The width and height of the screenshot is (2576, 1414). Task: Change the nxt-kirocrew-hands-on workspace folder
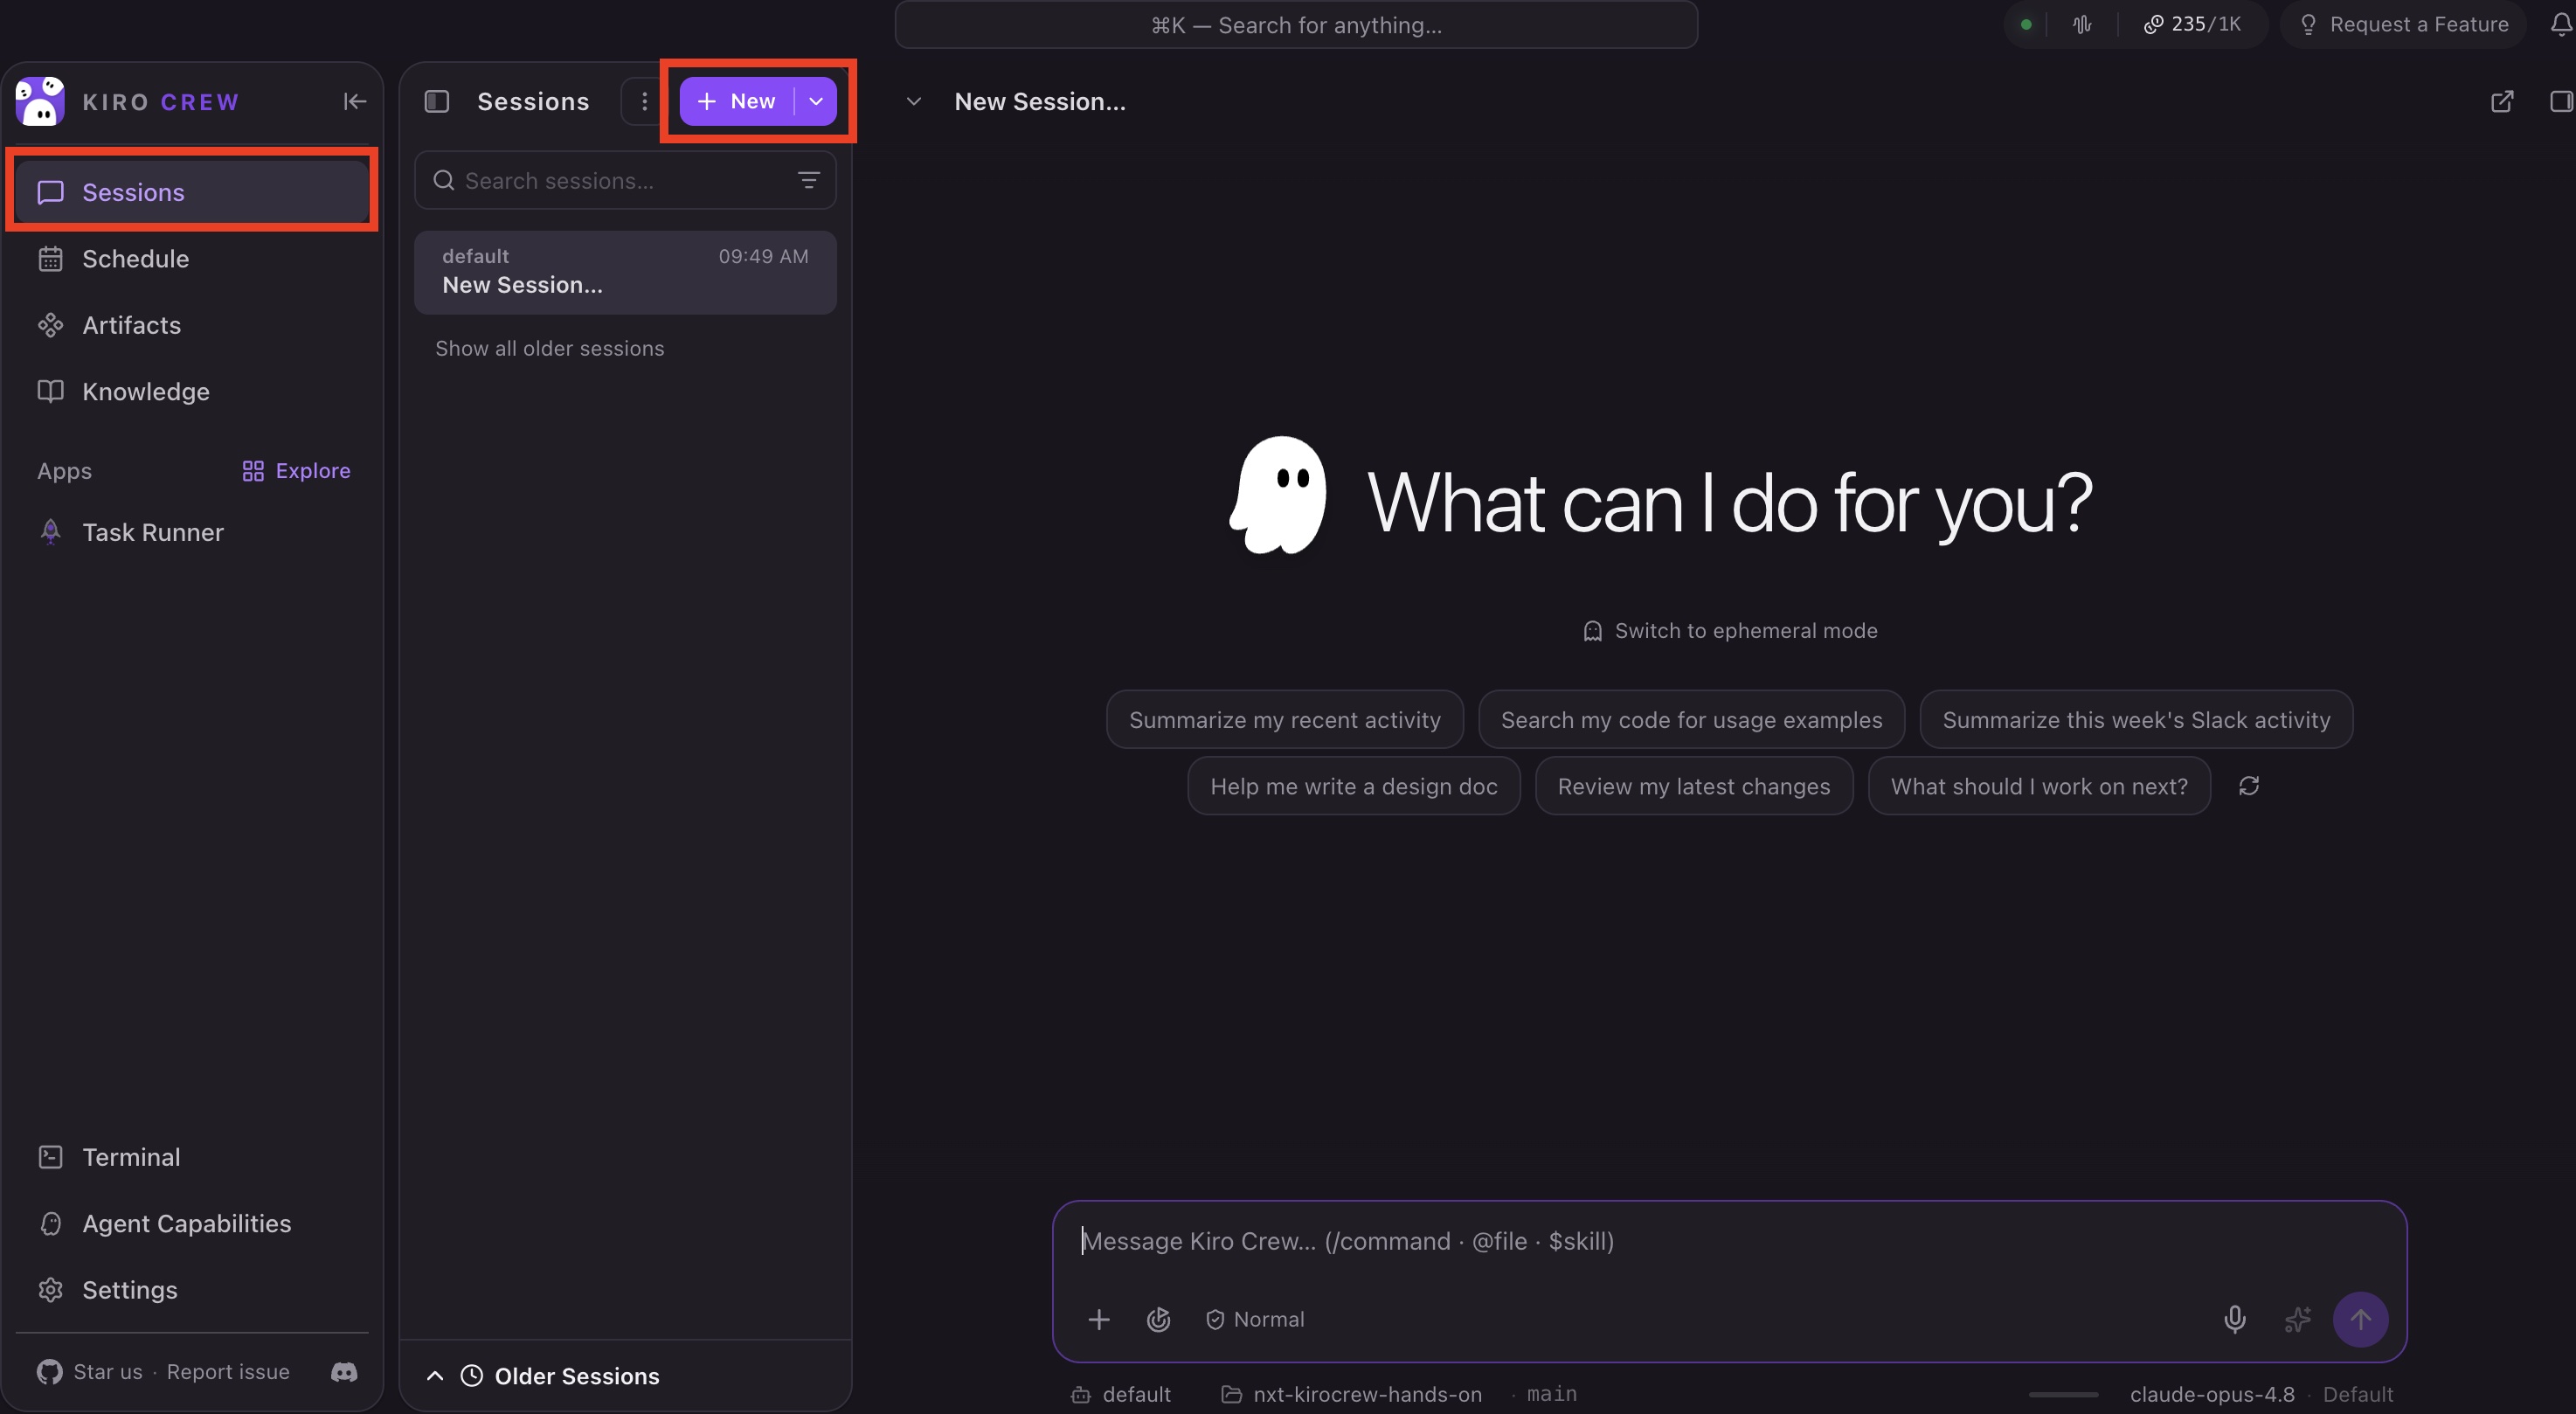tap(1352, 1394)
